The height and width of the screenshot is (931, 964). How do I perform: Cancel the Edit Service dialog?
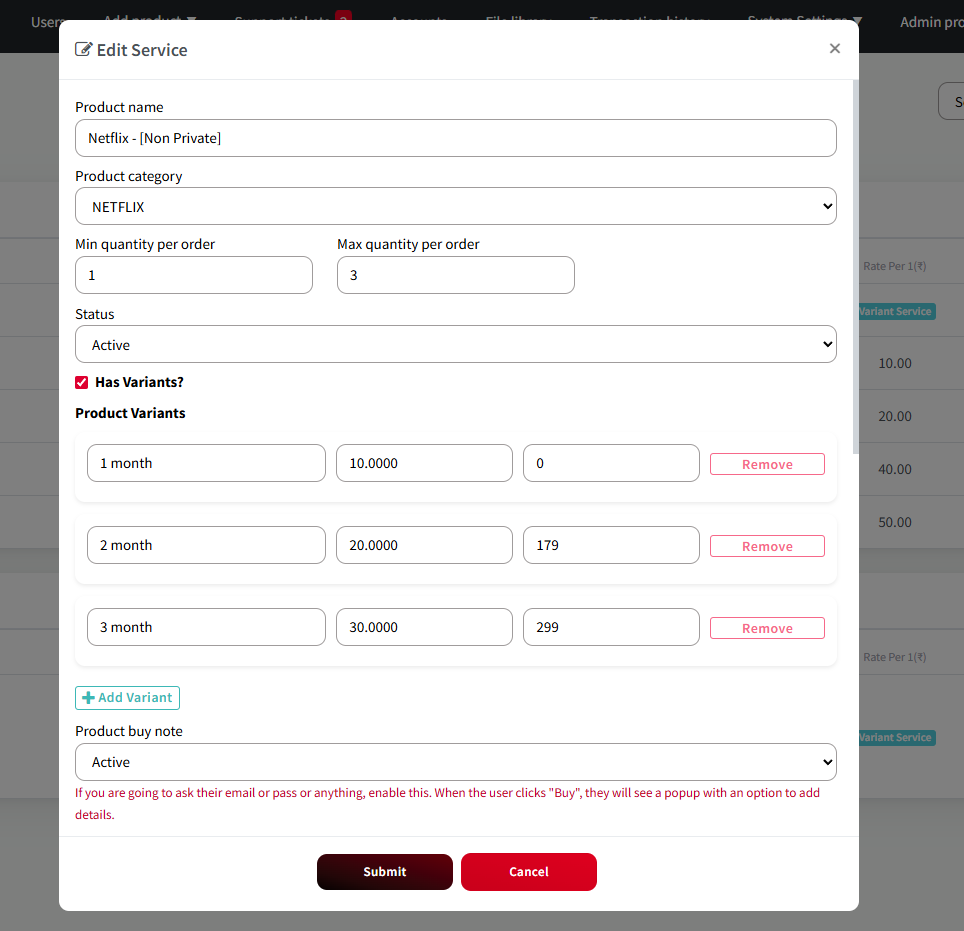click(529, 872)
